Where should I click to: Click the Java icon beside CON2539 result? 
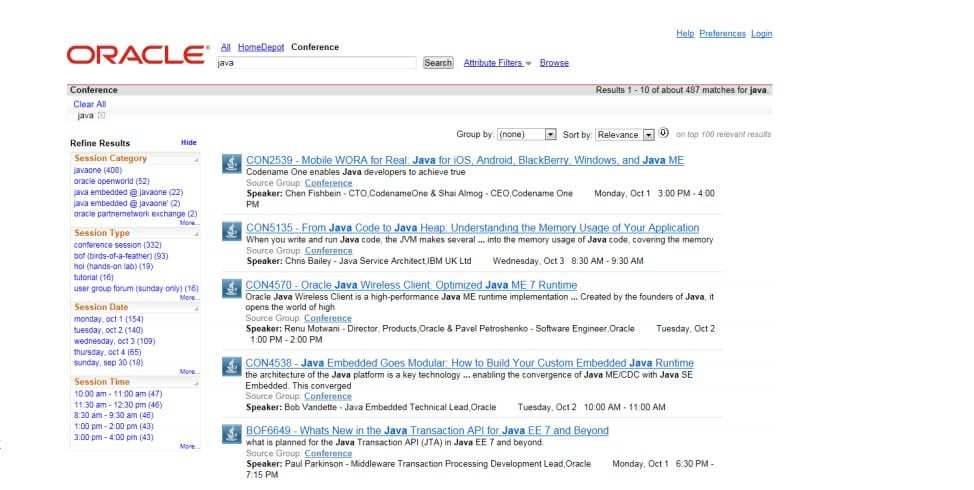pyautogui.click(x=231, y=164)
